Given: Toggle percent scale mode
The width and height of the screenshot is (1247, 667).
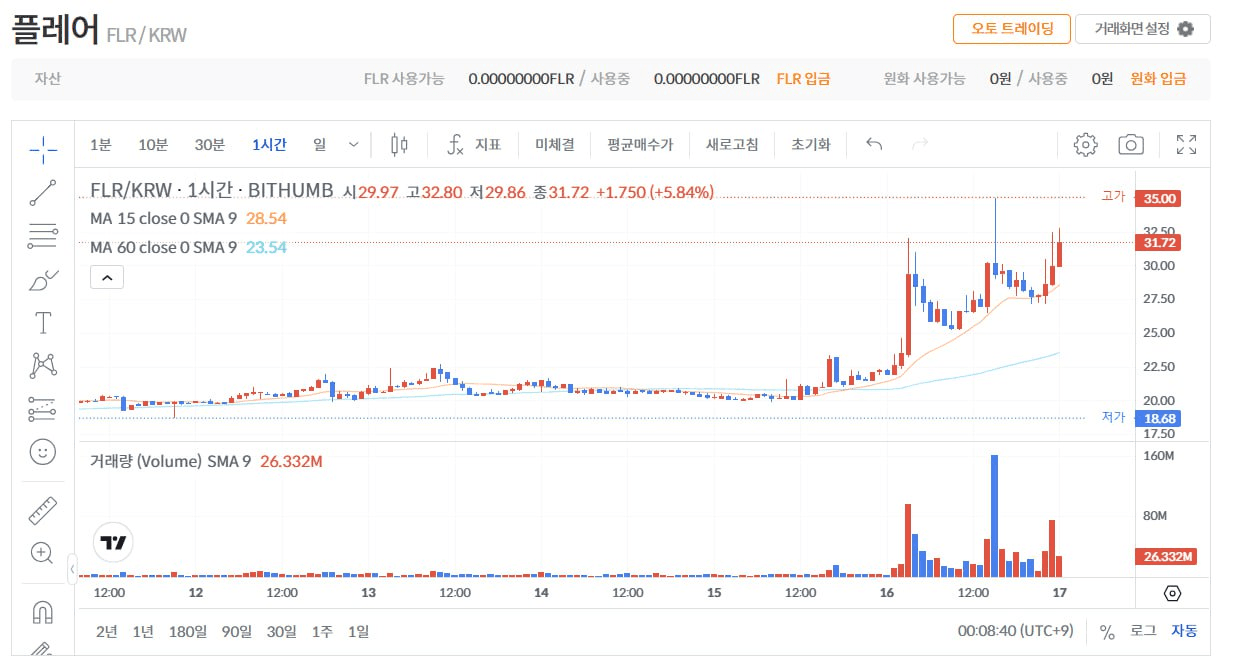Looking at the screenshot, I should click(x=1107, y=631).
